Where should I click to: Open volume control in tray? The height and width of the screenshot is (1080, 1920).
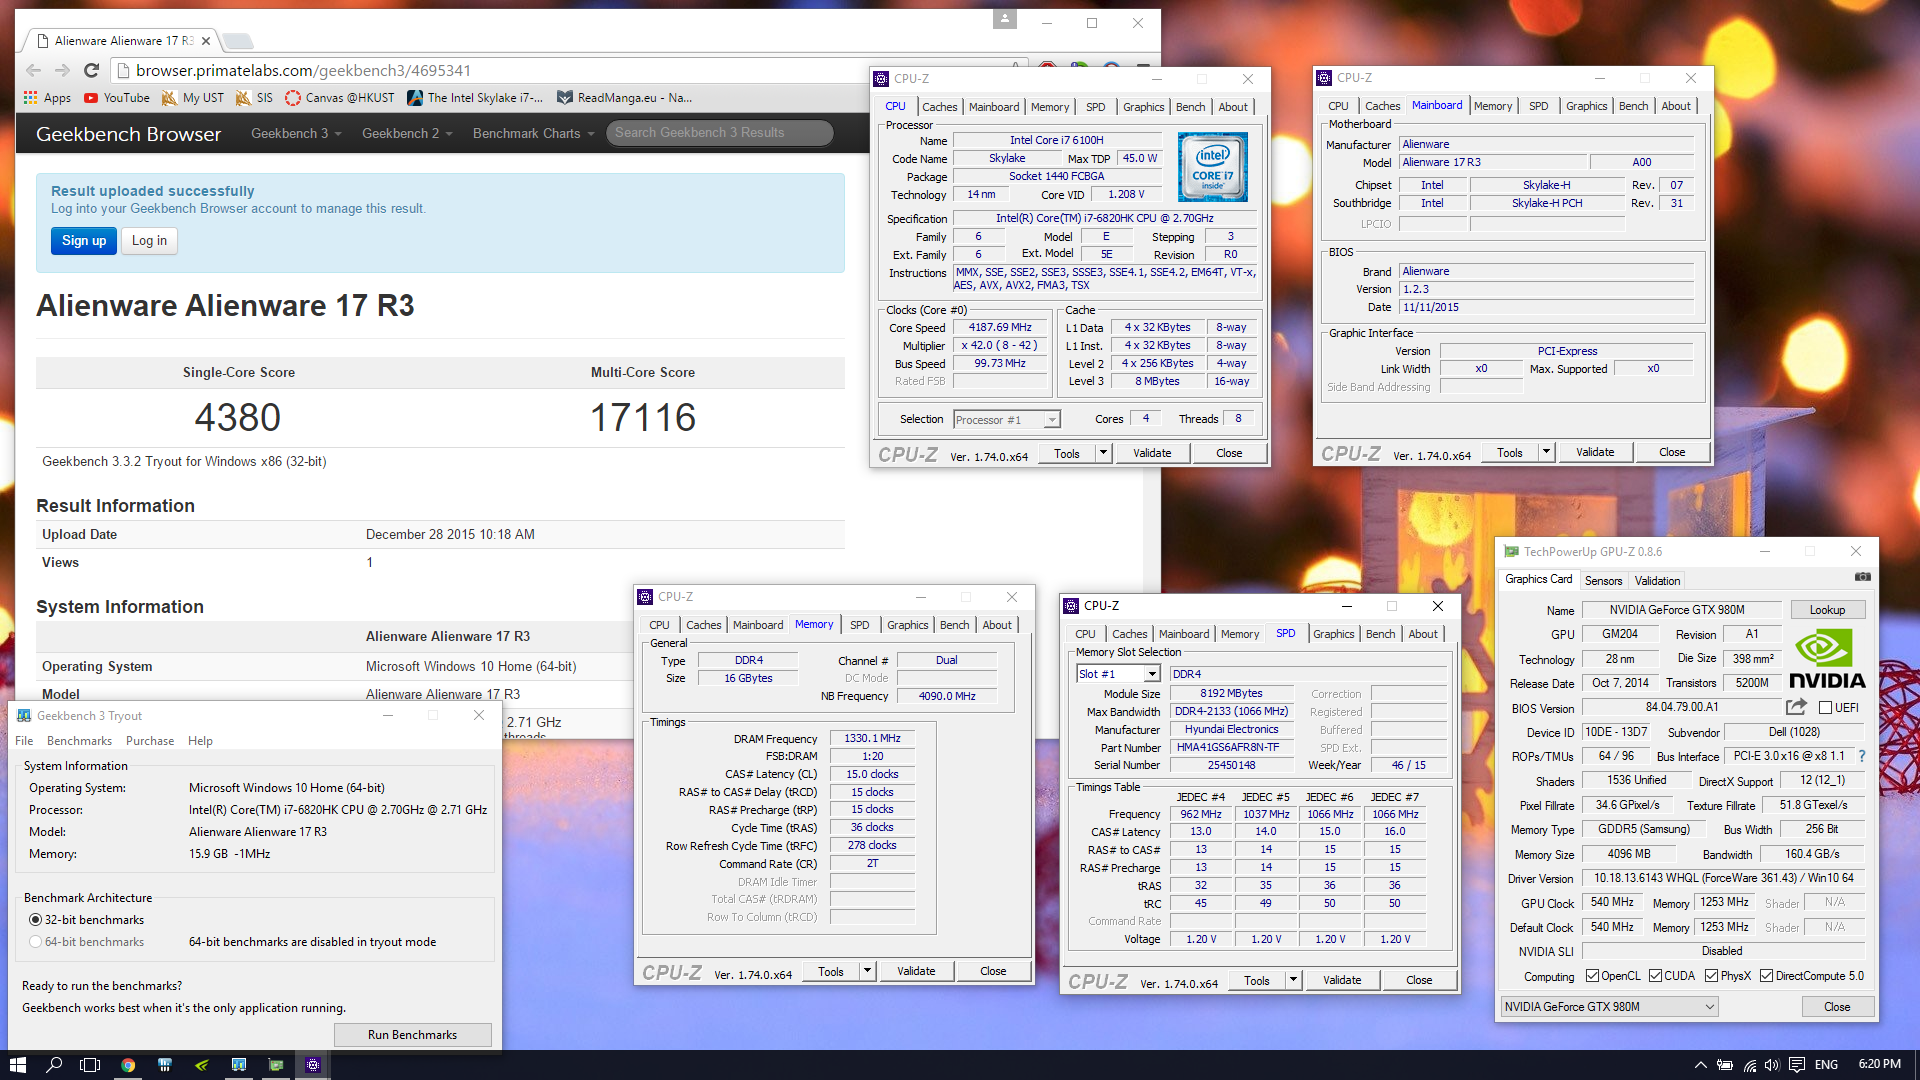[1772, 1065]
